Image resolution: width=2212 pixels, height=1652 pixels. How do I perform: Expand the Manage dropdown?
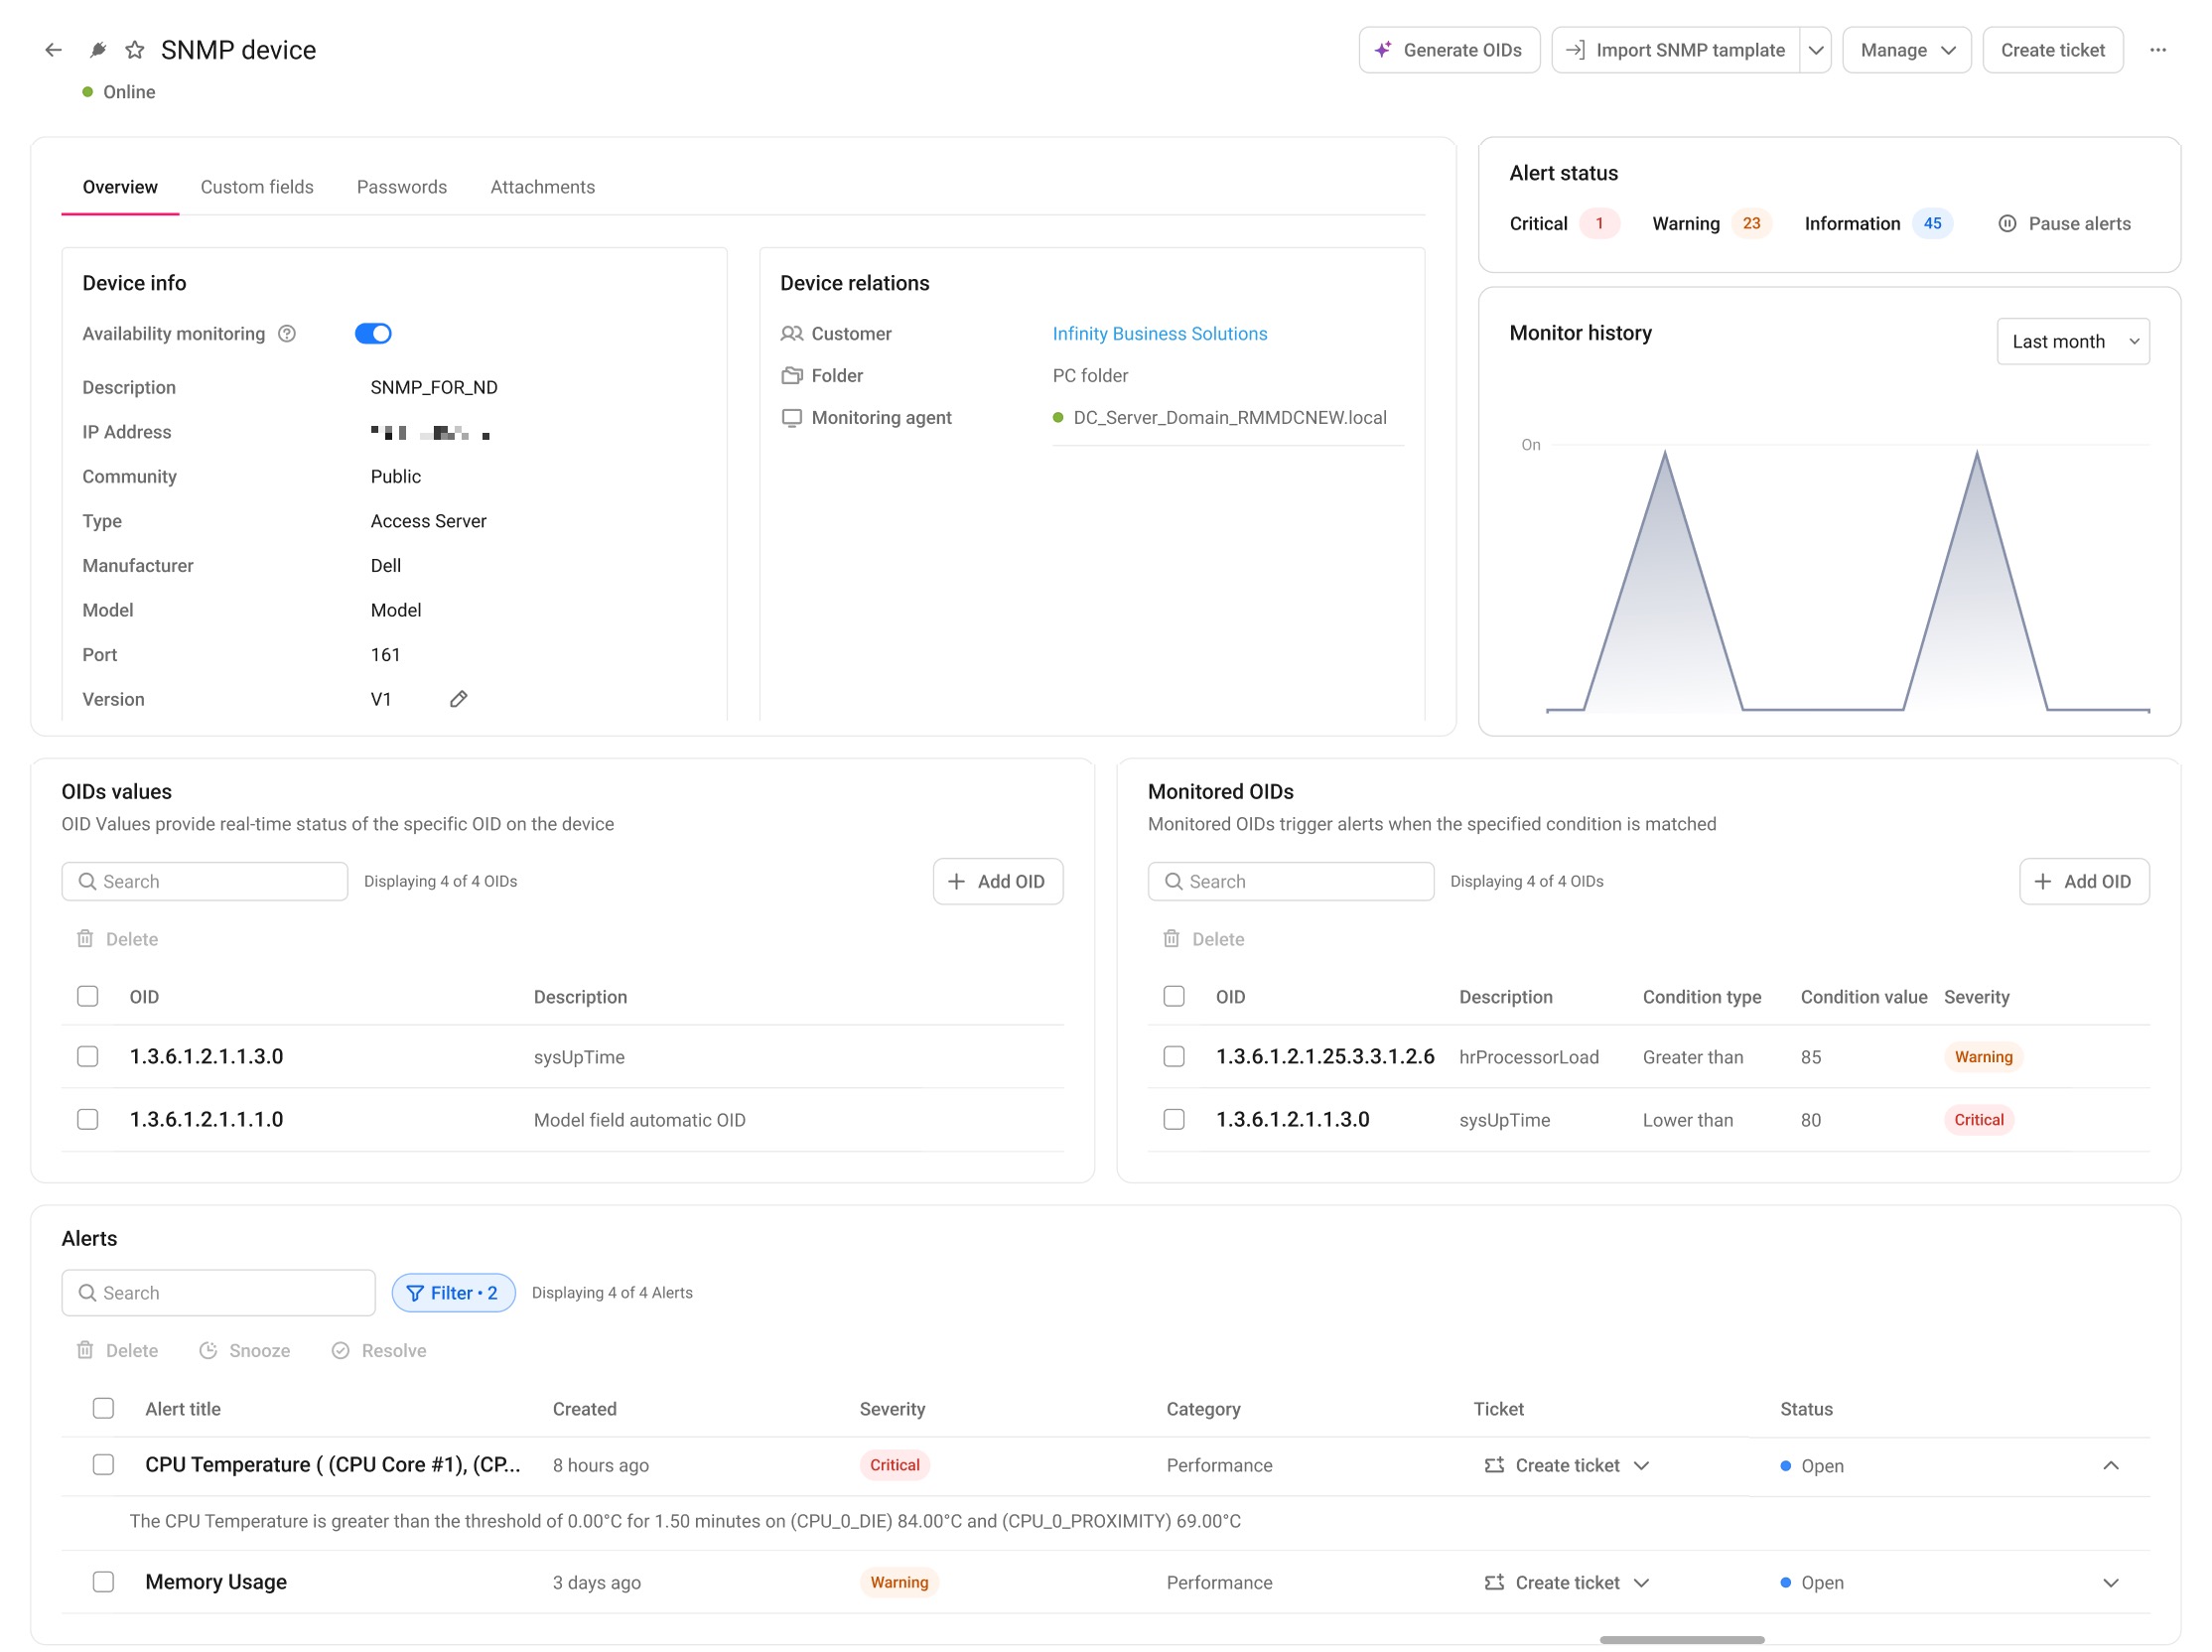click(1906, 50)
